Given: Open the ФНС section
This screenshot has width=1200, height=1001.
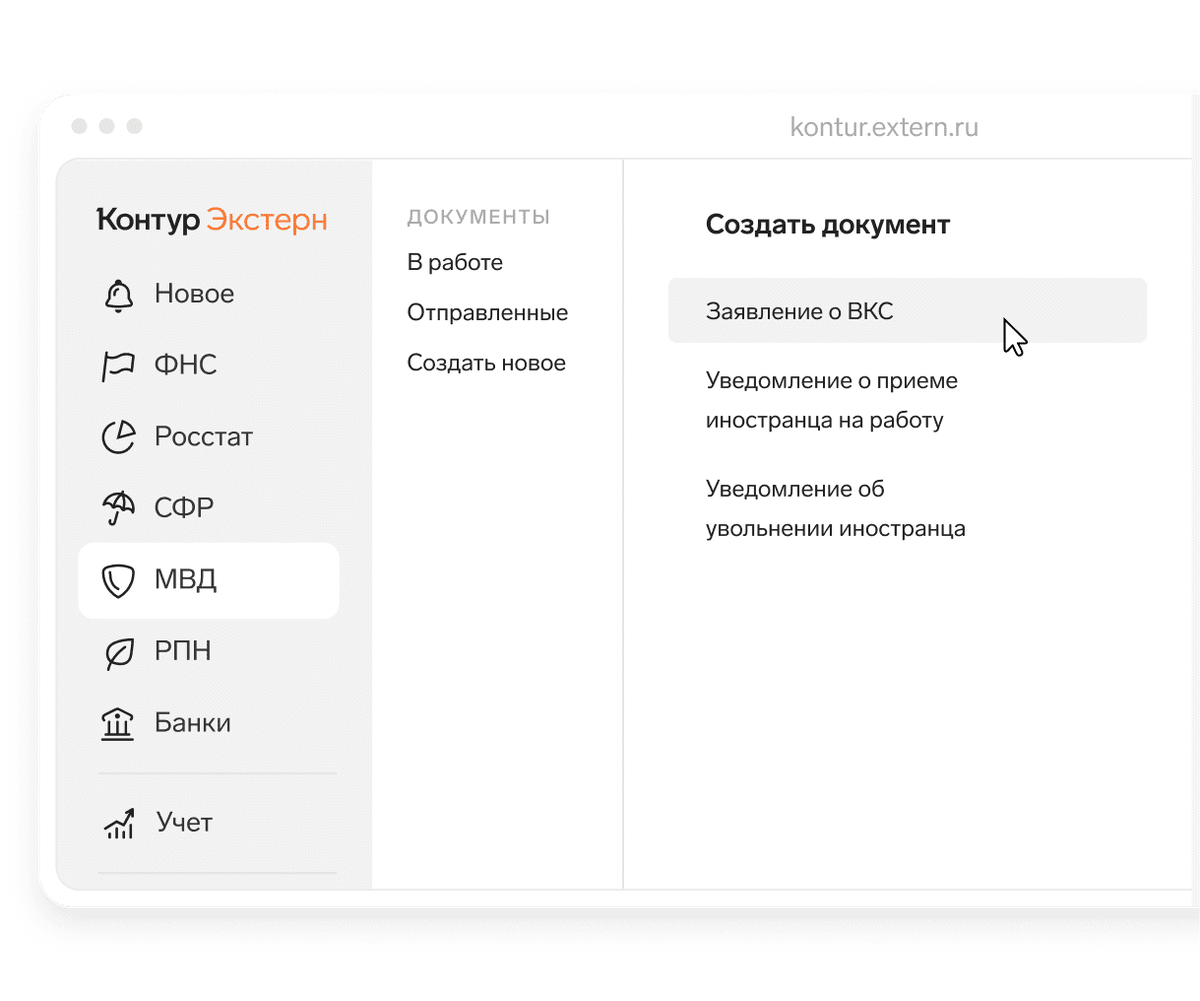Looking at the screenshot, I should point(186,366).
